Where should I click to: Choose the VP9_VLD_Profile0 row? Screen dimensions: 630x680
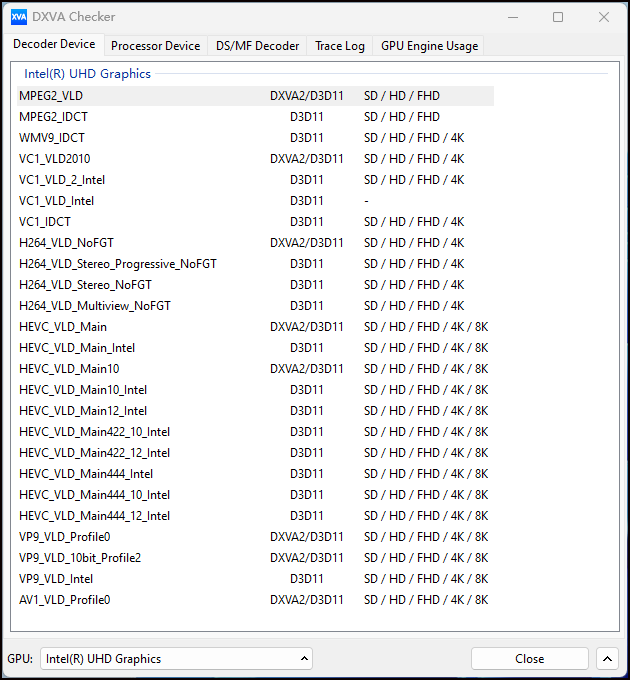(255, 537)
